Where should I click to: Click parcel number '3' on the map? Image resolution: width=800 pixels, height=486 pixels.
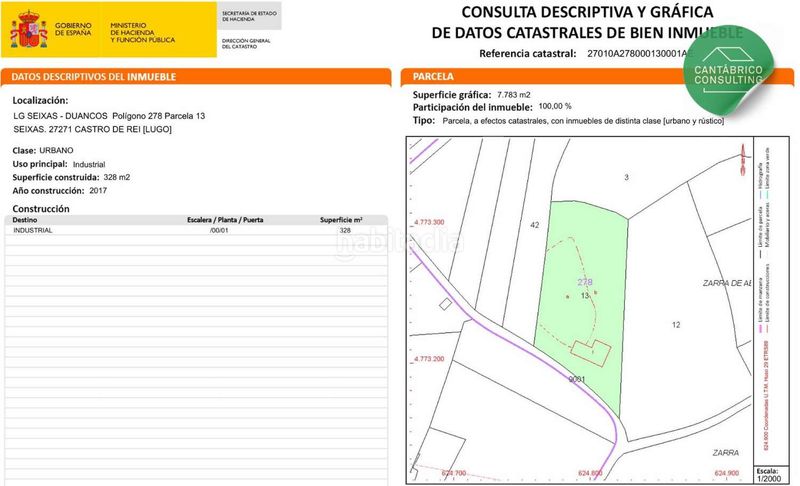[x=627, y=177]
